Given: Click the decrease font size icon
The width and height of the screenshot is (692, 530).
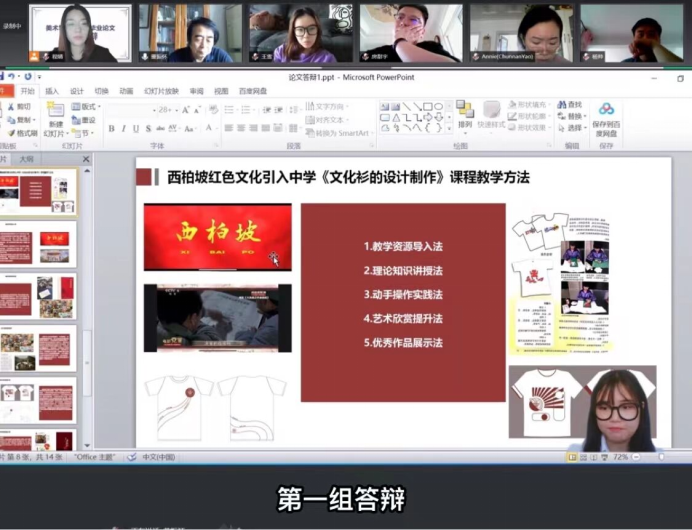Looking at the screenshot, I should coord(197,110).
